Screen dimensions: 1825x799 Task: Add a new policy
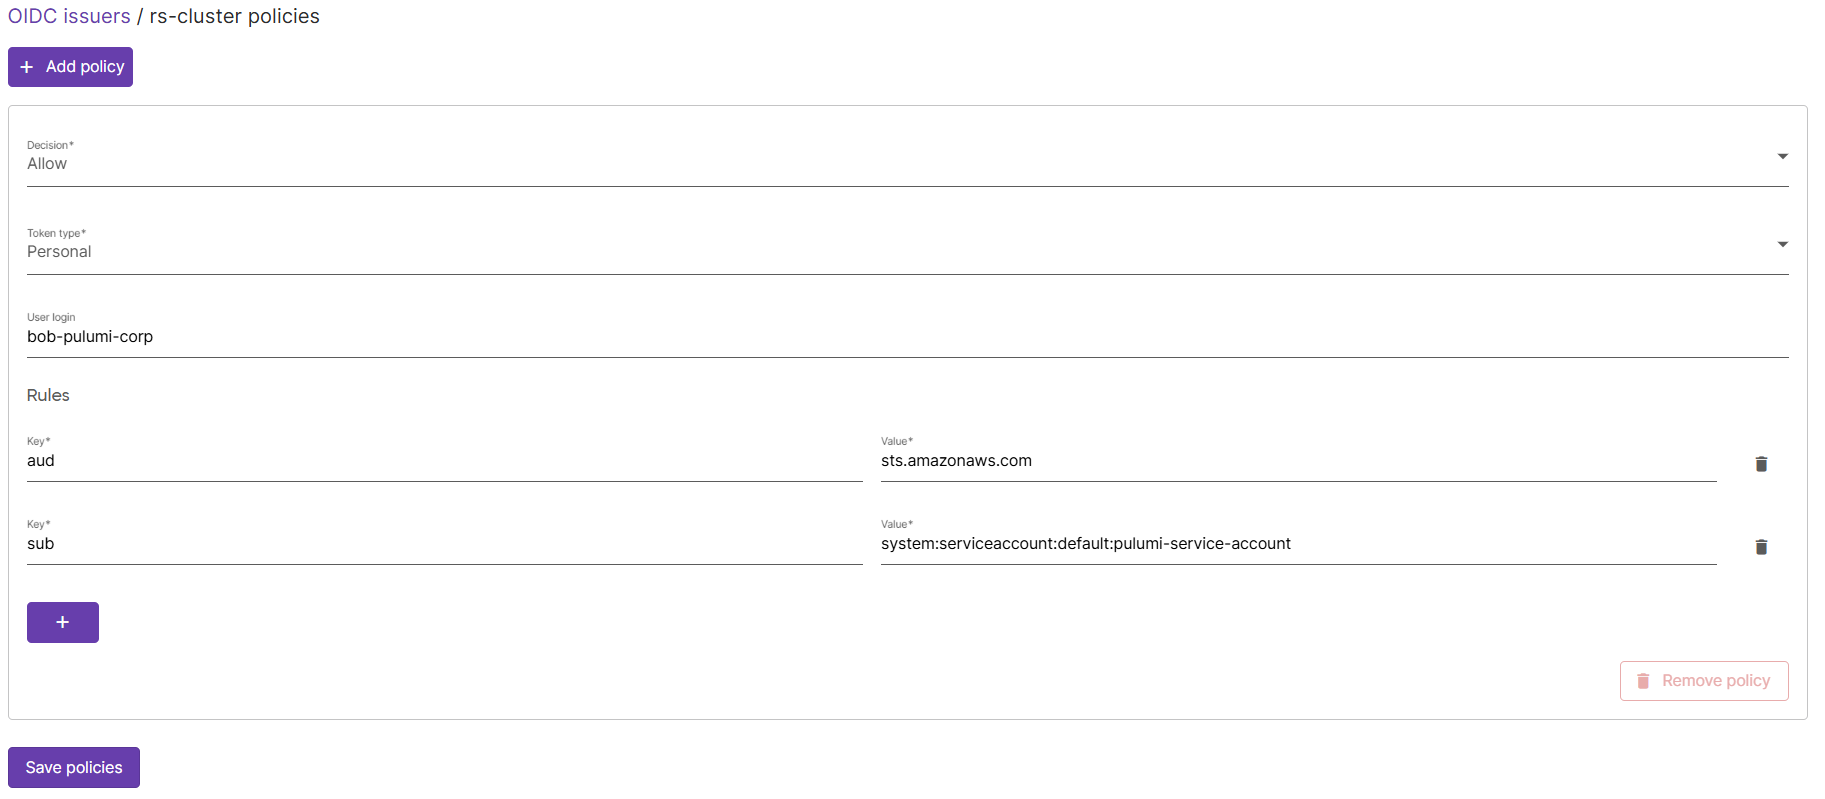coord(70,66)
